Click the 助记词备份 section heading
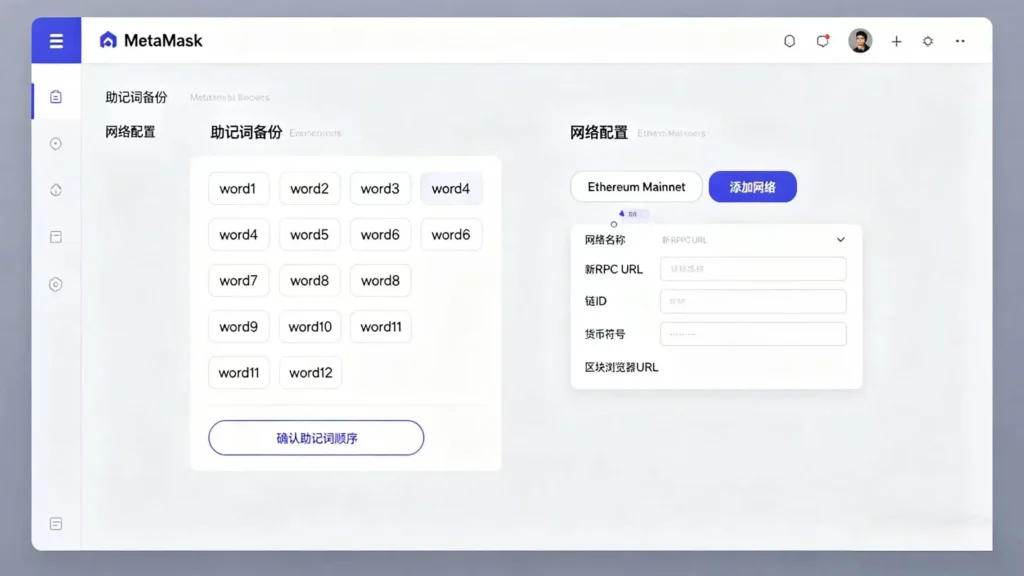Screen dimensions: 1024x576 coord(246,133)
